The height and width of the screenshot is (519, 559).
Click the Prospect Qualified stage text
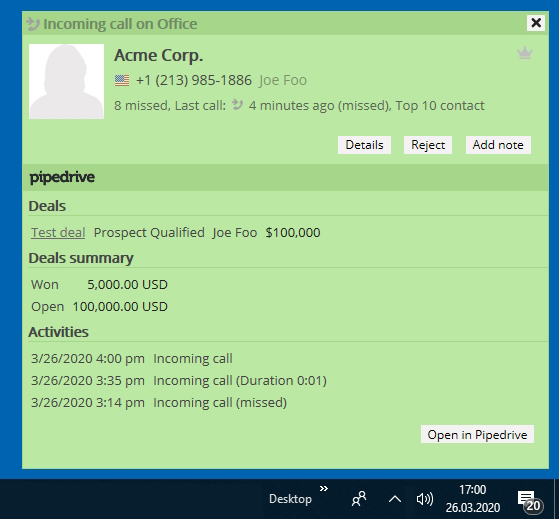coord(149,232)
